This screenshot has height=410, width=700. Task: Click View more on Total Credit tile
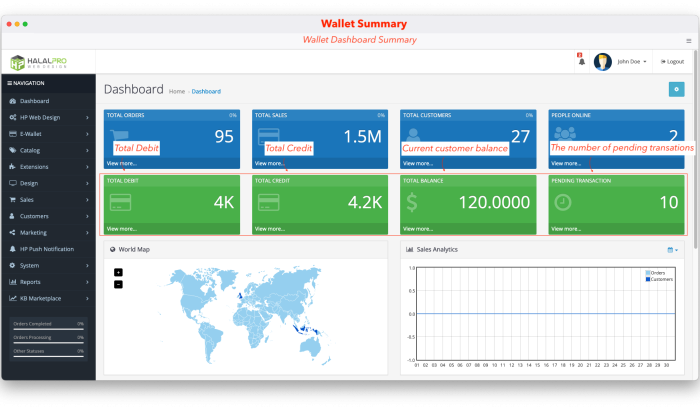tap(270, 229)
